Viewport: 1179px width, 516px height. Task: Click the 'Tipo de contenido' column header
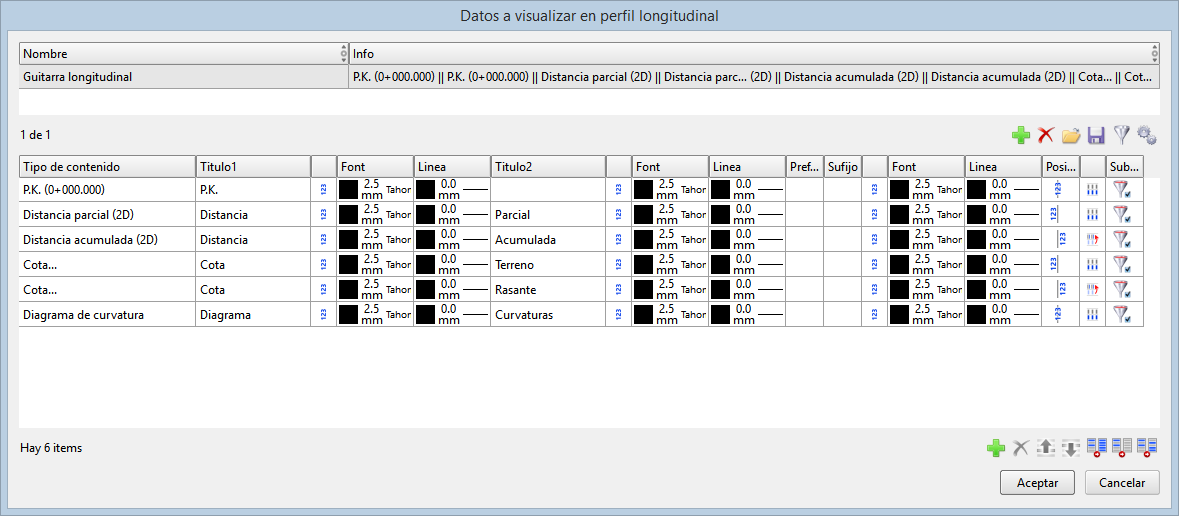[107, 166]
